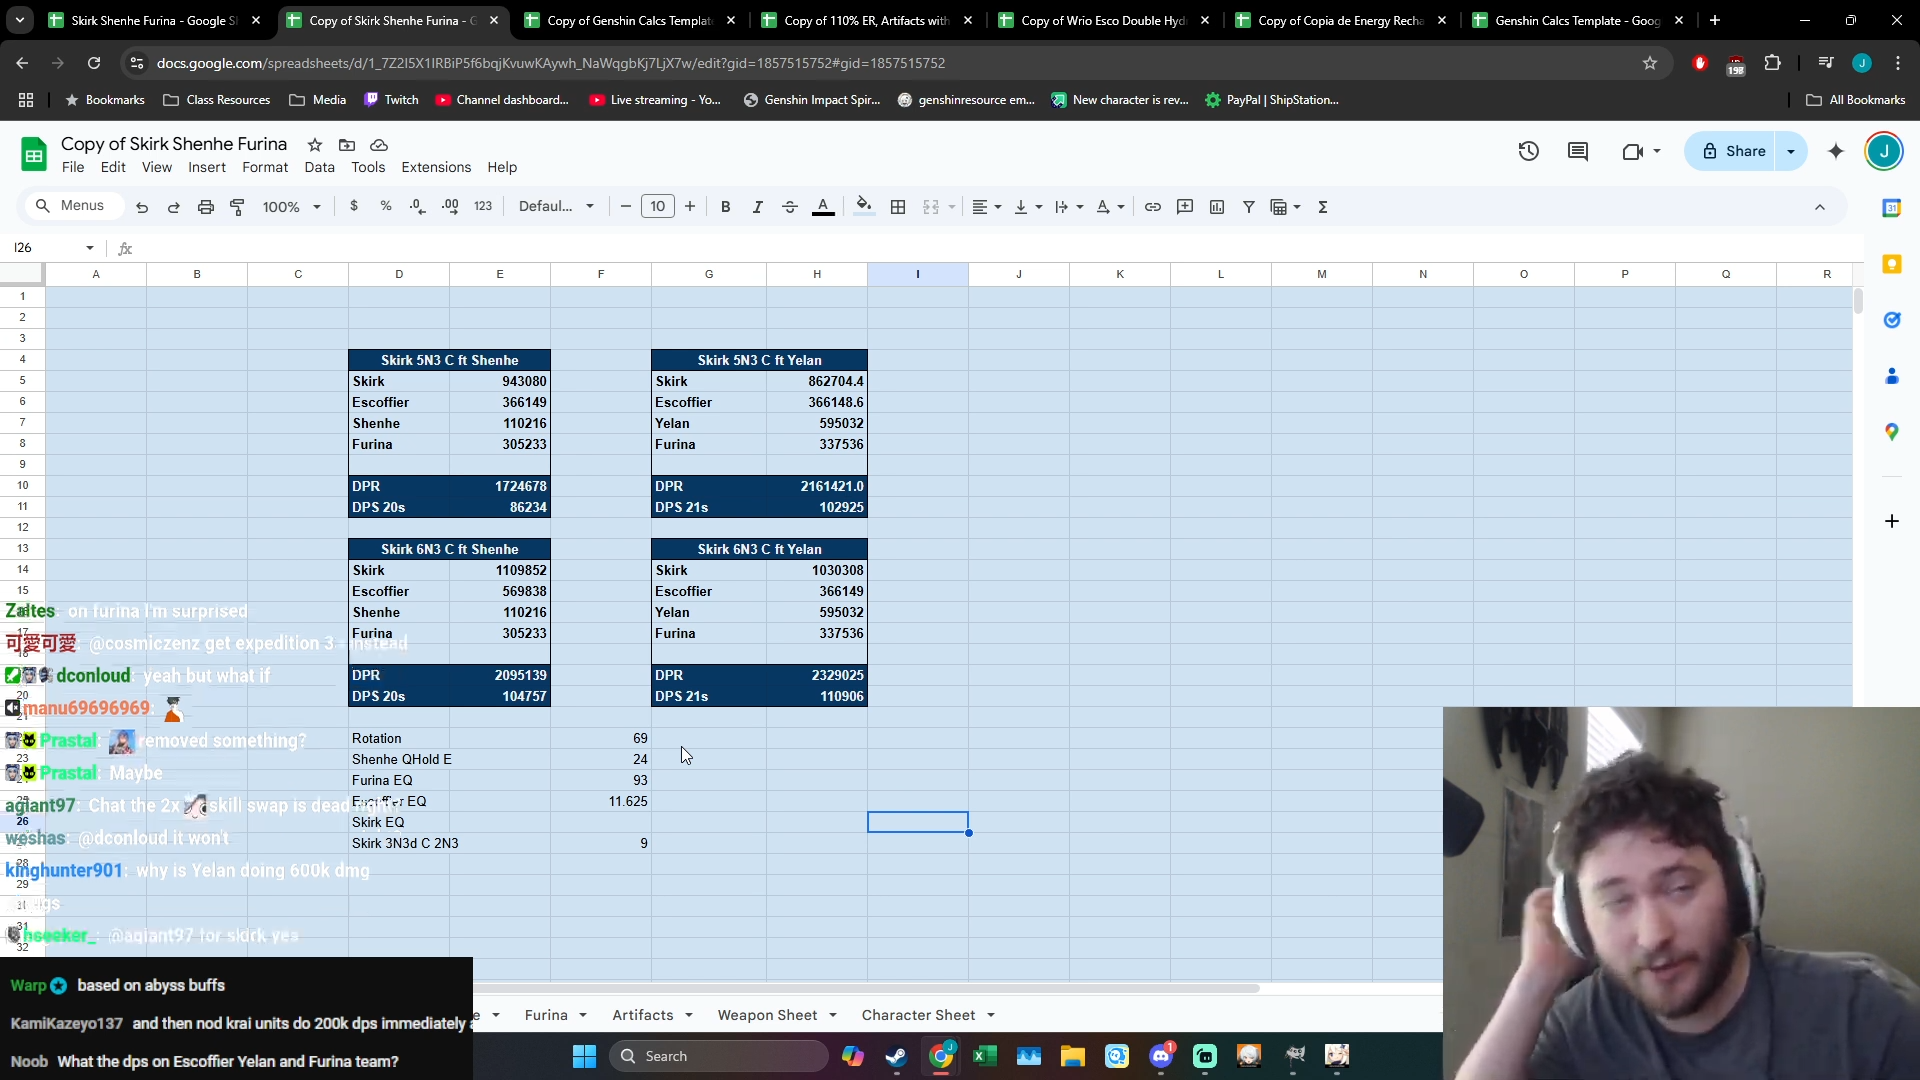This screenshot has height=1080, width=1920.
Task: Open the Data menu
Action: 320,167
